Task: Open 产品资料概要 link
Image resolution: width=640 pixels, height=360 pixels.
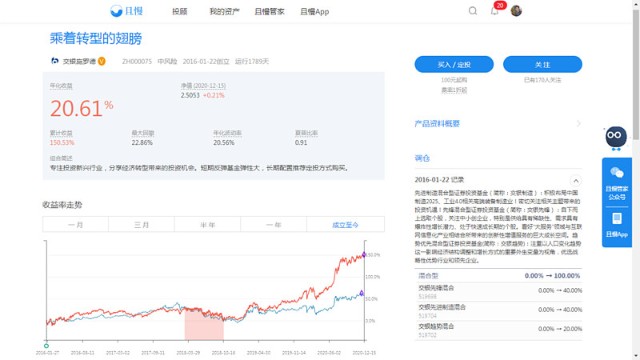Action: (437, 124)
